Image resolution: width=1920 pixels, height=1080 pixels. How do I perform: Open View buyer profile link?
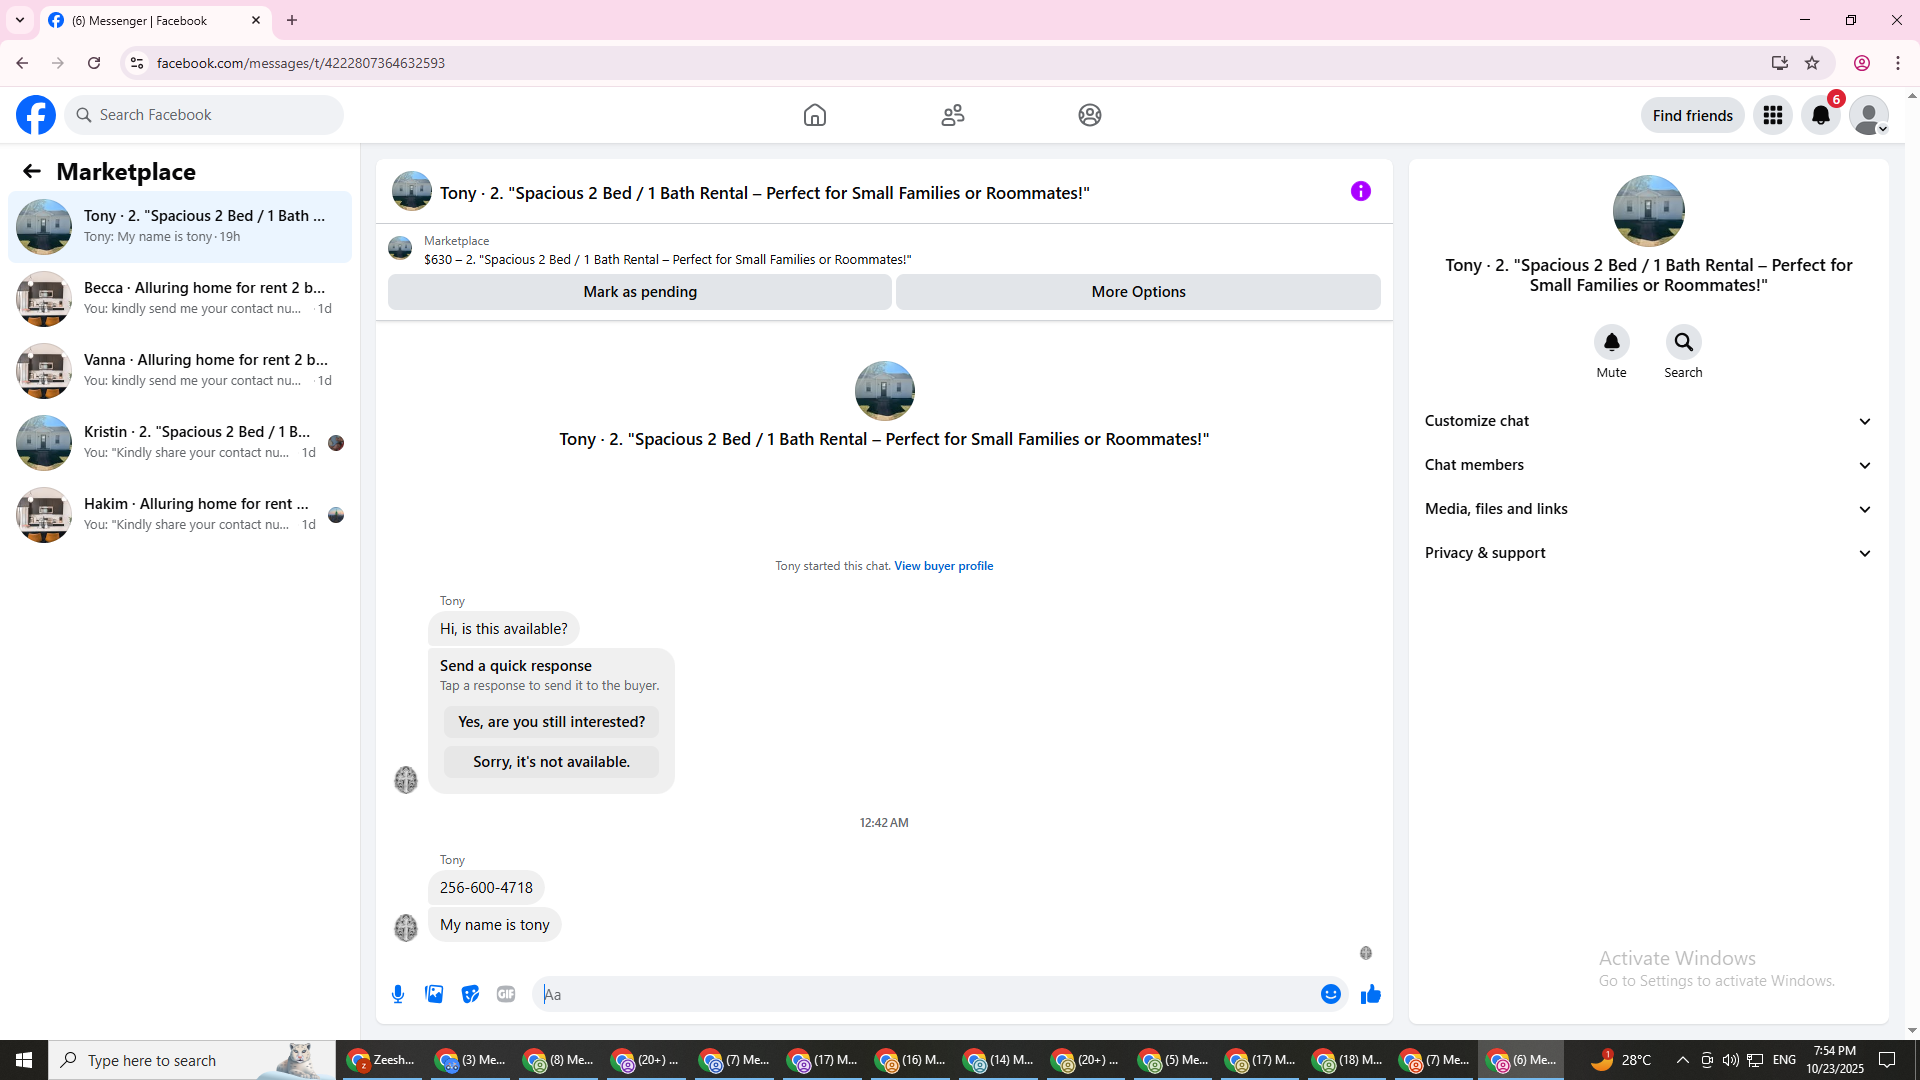tap(943, 566)
